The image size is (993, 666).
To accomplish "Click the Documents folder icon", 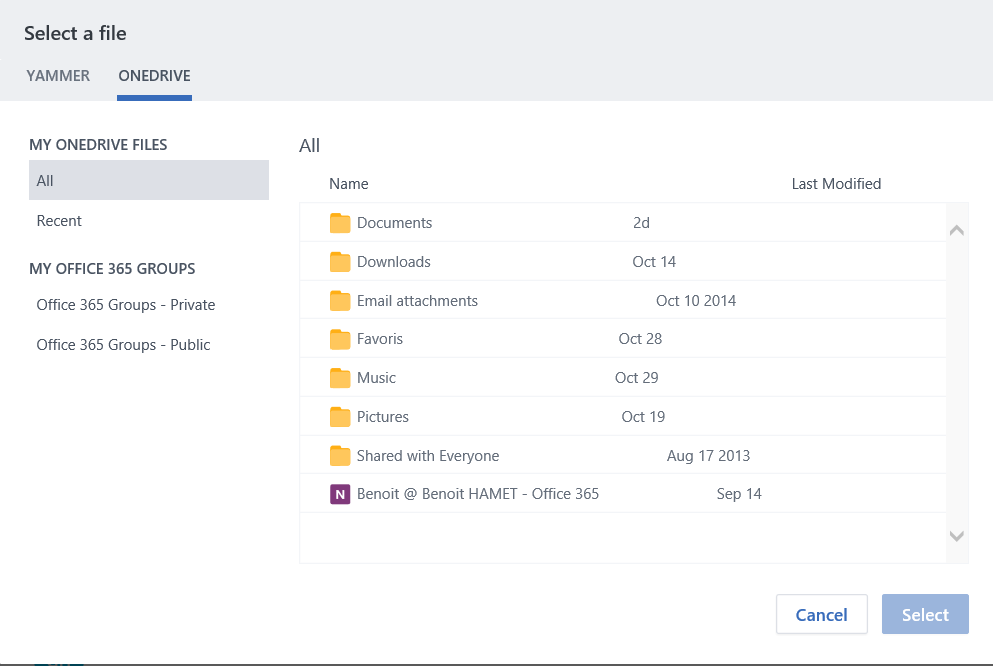I will 340,223.
